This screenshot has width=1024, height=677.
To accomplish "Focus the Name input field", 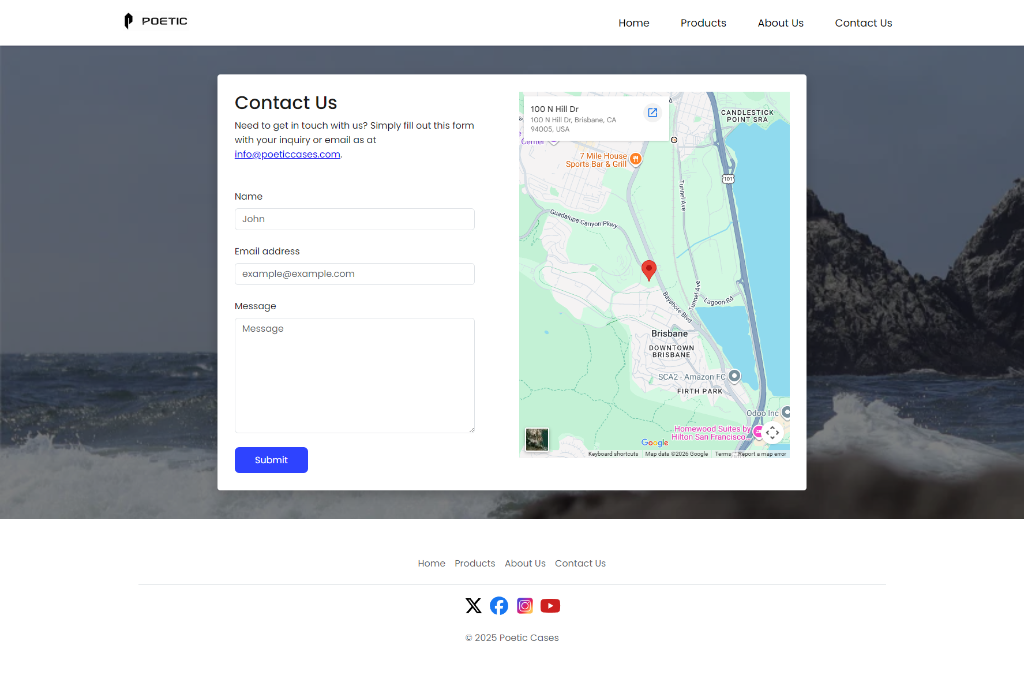I will tap(355, 219).
